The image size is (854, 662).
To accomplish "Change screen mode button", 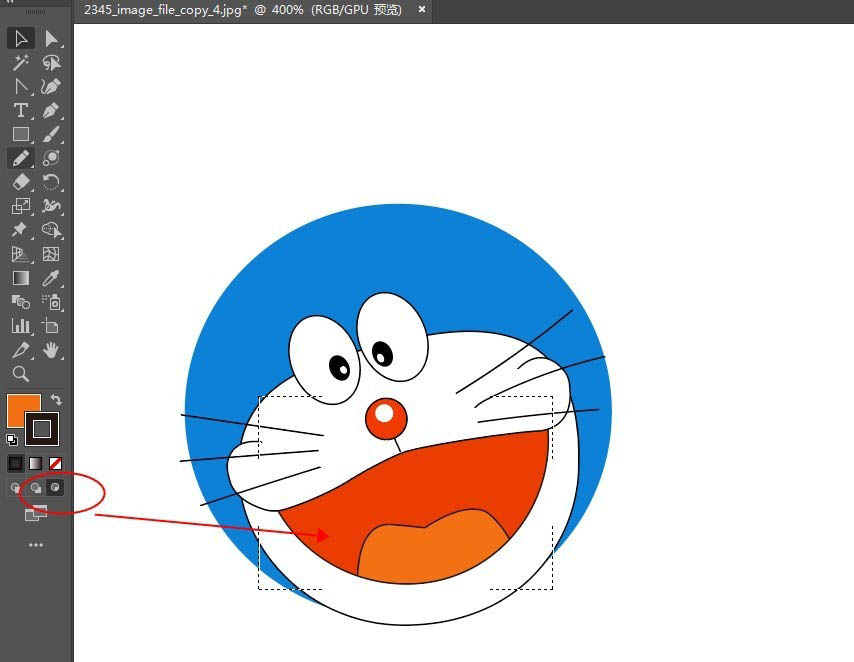I will click(35, 513).
